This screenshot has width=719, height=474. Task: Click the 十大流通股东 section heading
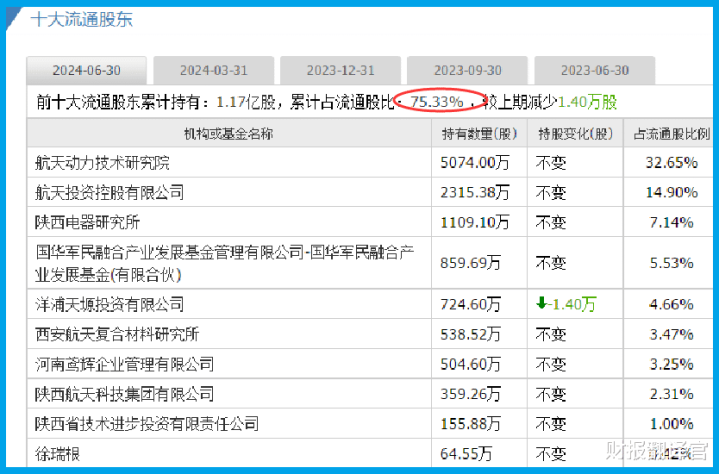(x=82, y=19)
